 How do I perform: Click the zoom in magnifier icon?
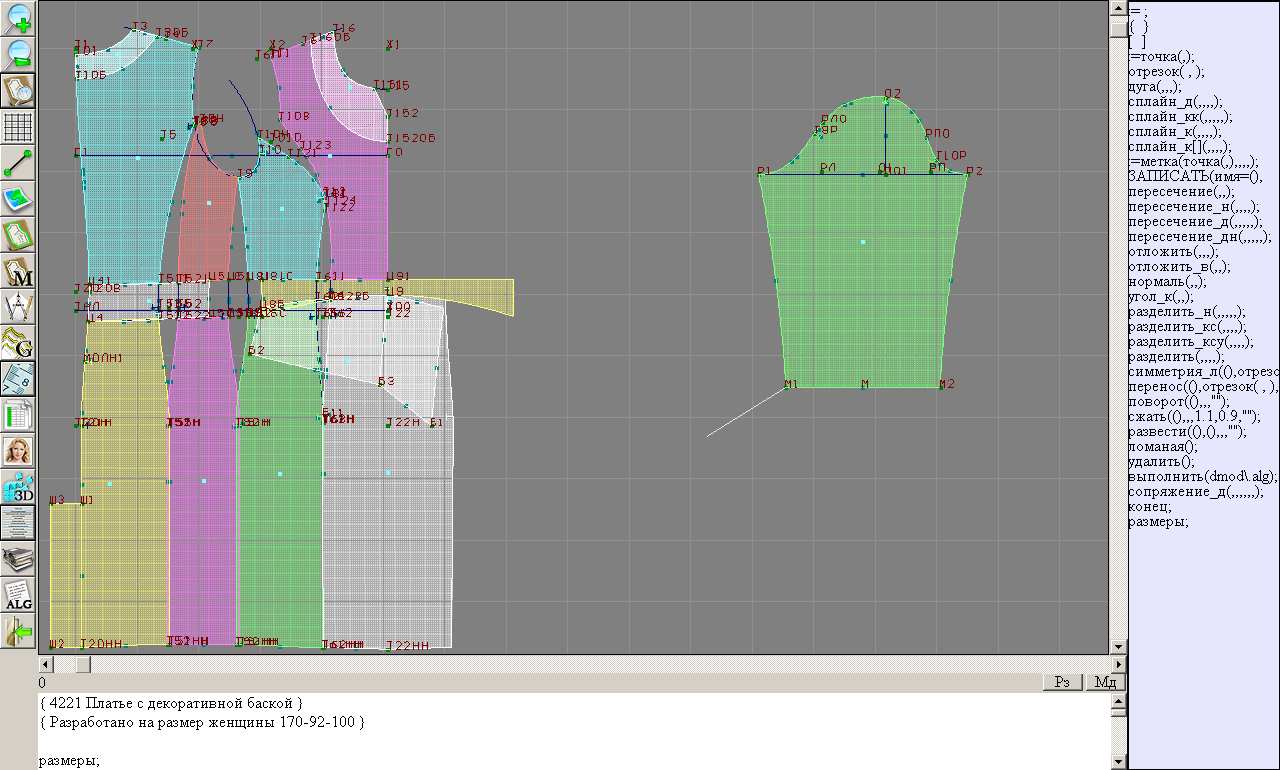(x=19, y=18)
